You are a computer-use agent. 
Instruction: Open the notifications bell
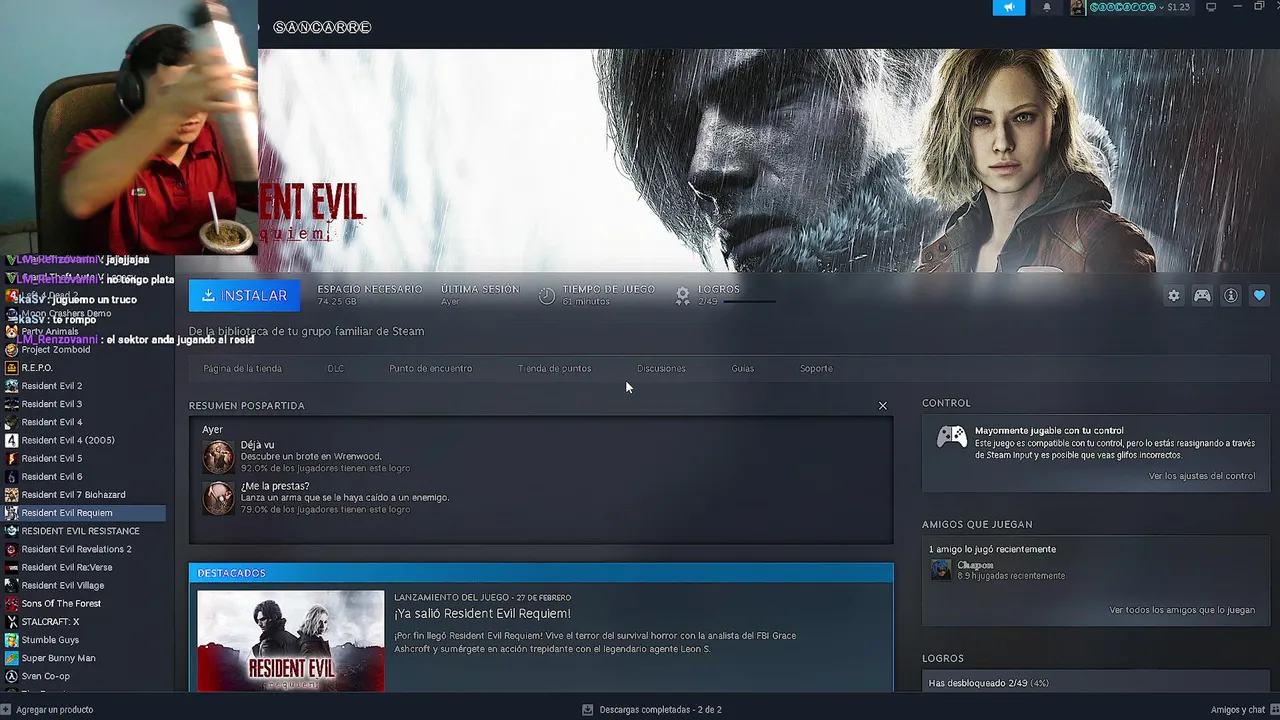click(1047, 7)
